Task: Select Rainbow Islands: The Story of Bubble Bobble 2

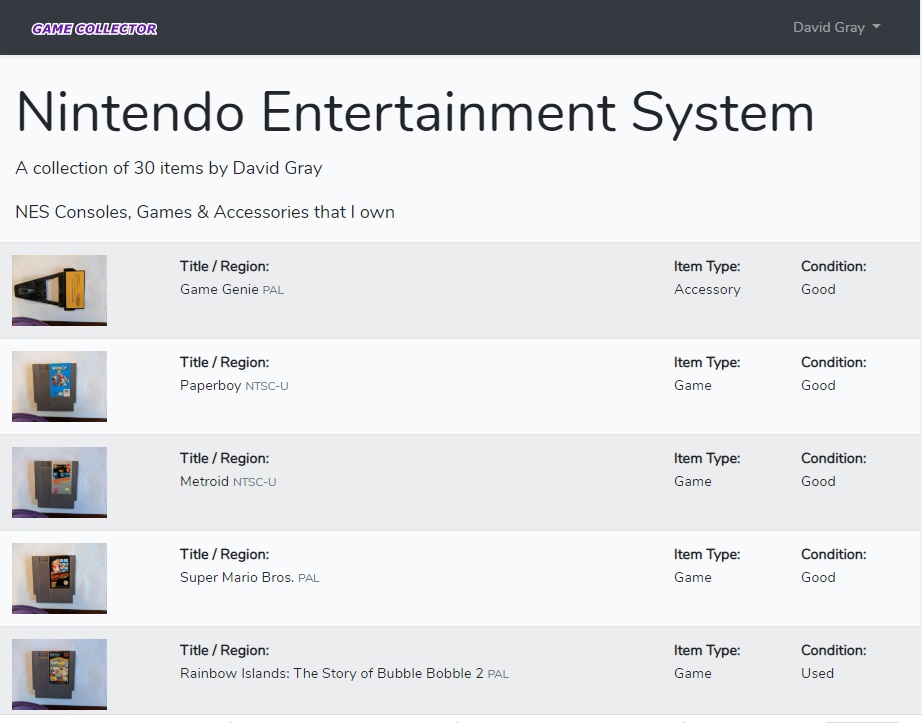Action: [332, 673]
